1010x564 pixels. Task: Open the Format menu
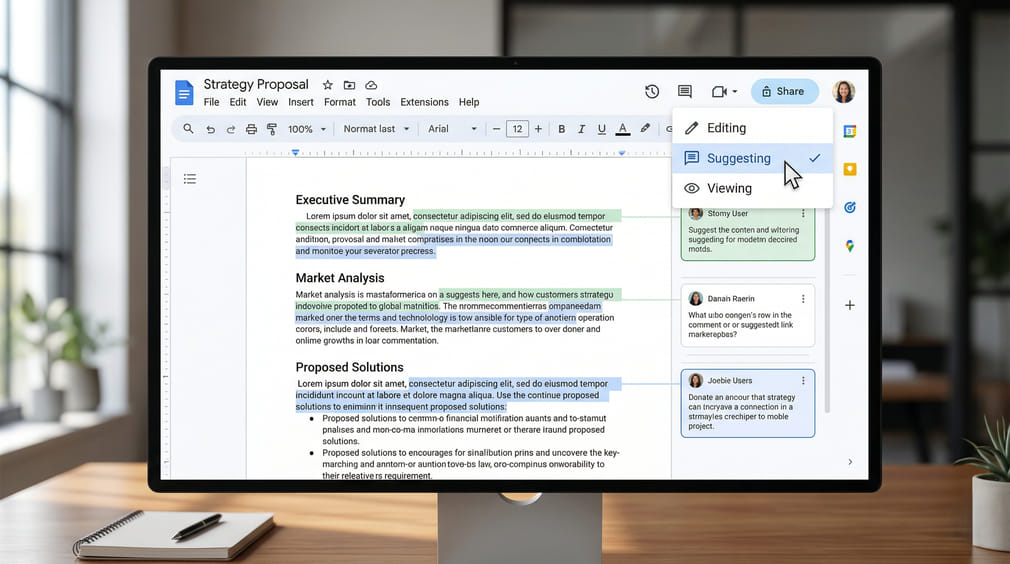[x=339, y=102]
